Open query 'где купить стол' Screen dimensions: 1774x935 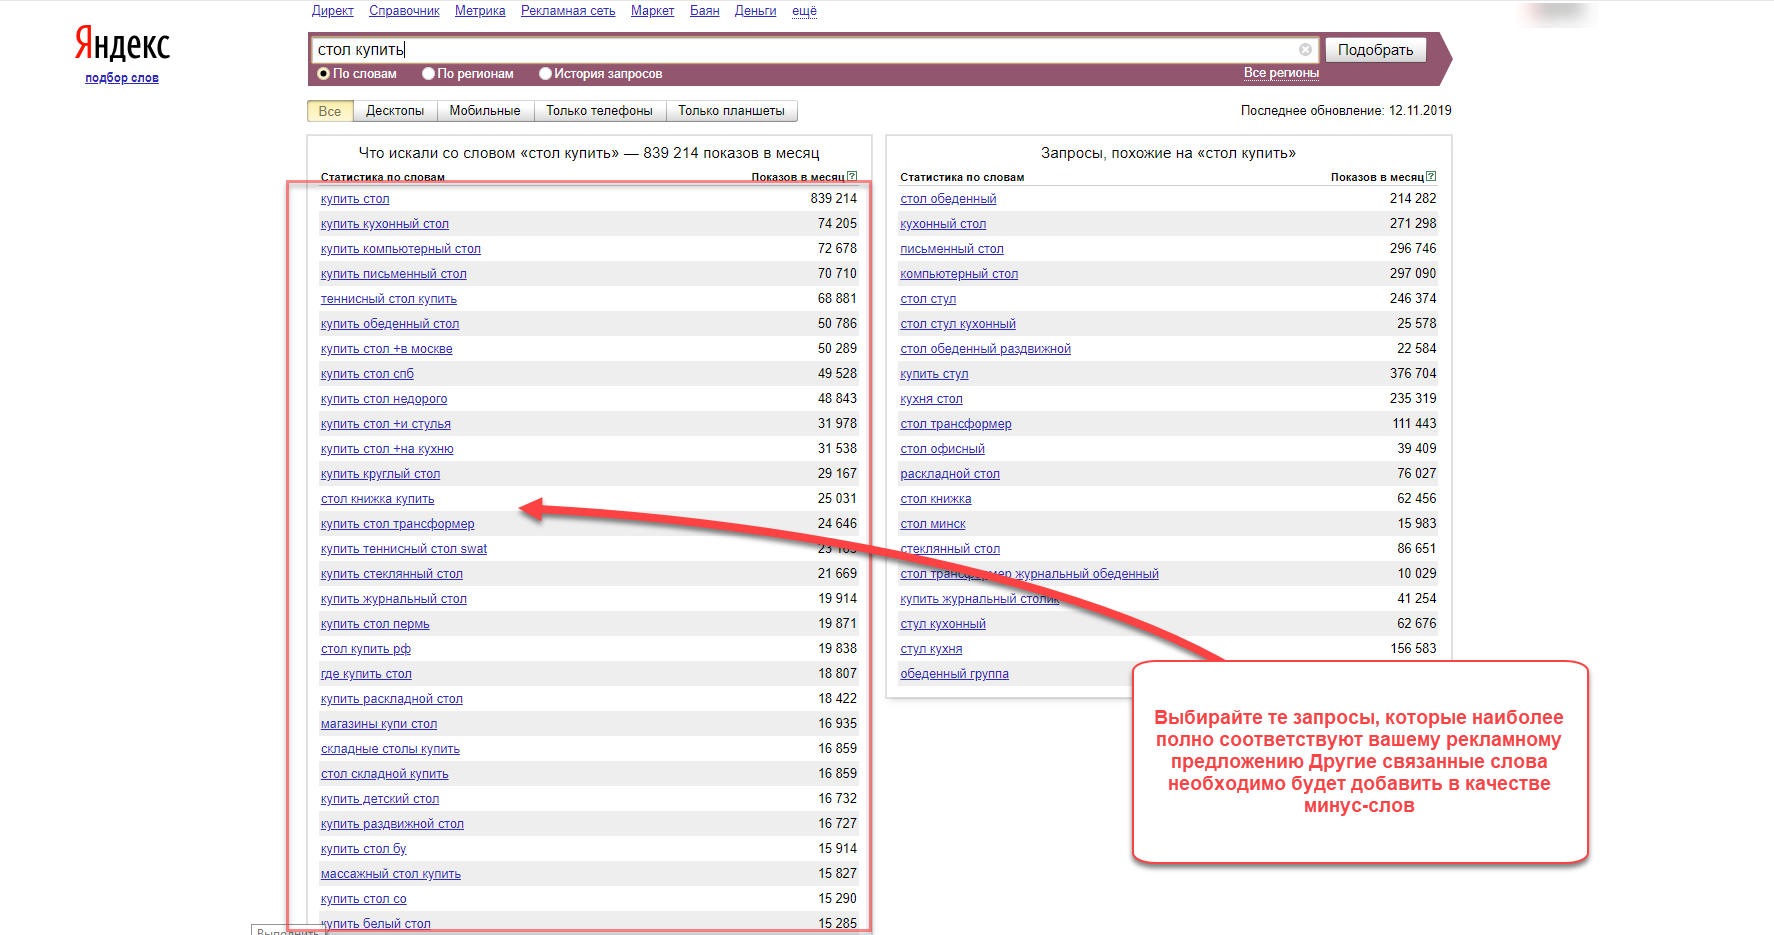[366, 674]
